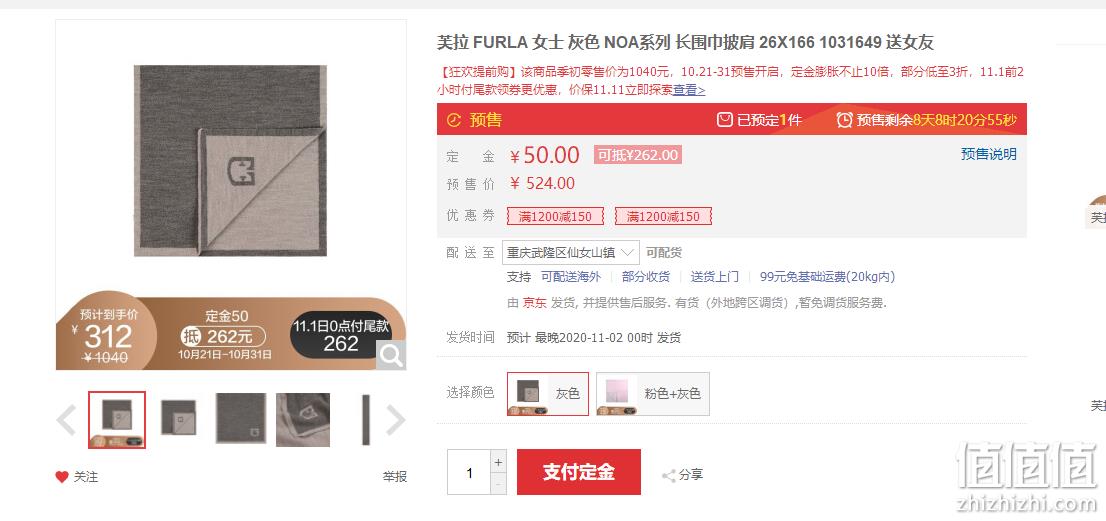Claim the second 满1200减150 coupon

click(x=663, y=216)
